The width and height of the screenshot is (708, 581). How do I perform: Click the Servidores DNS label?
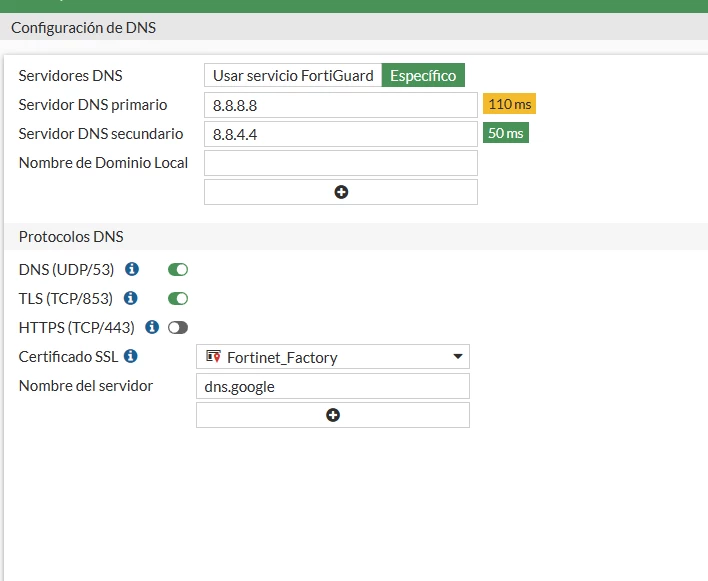point(70,75)
